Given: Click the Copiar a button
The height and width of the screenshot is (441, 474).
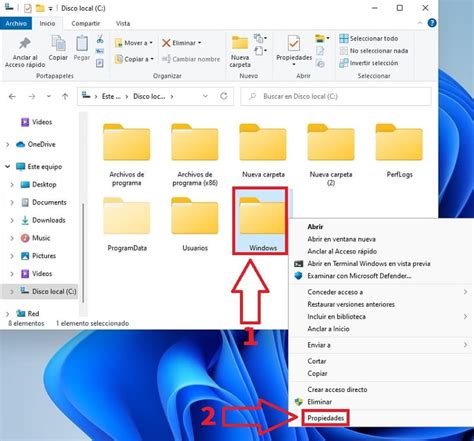Looking at the screenshot, I should [x=134, y=59].
